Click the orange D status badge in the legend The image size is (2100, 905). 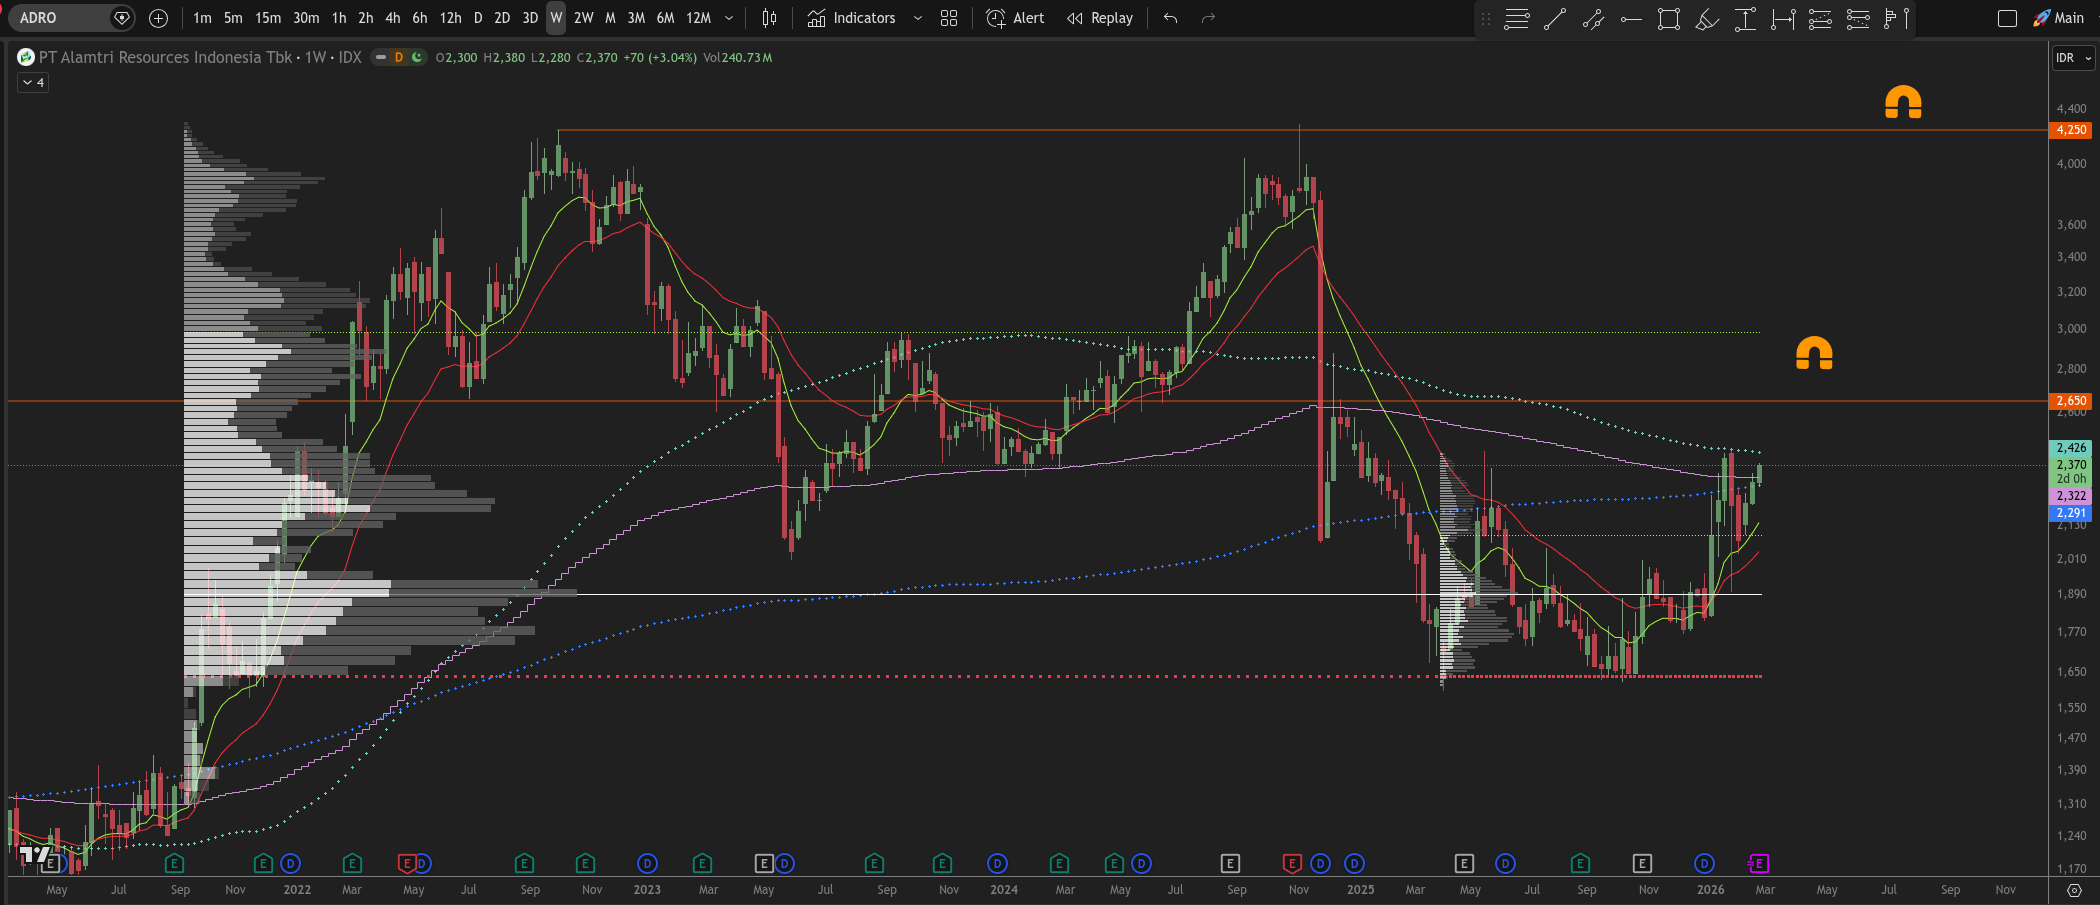(398, 57)
